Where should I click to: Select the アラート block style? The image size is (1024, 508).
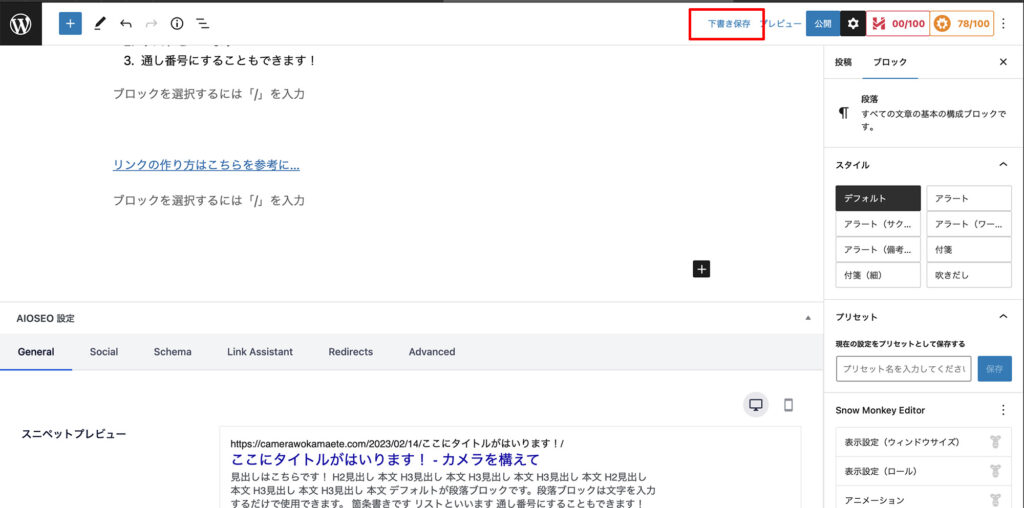(969, 198)
